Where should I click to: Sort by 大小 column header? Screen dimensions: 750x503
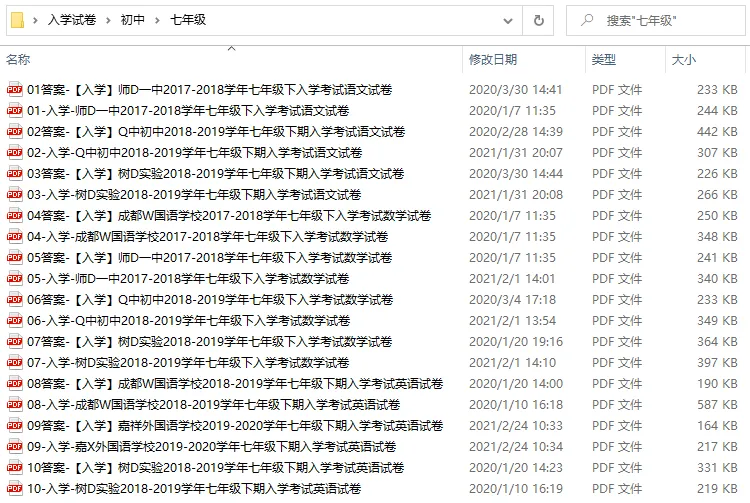click(684, 60)
